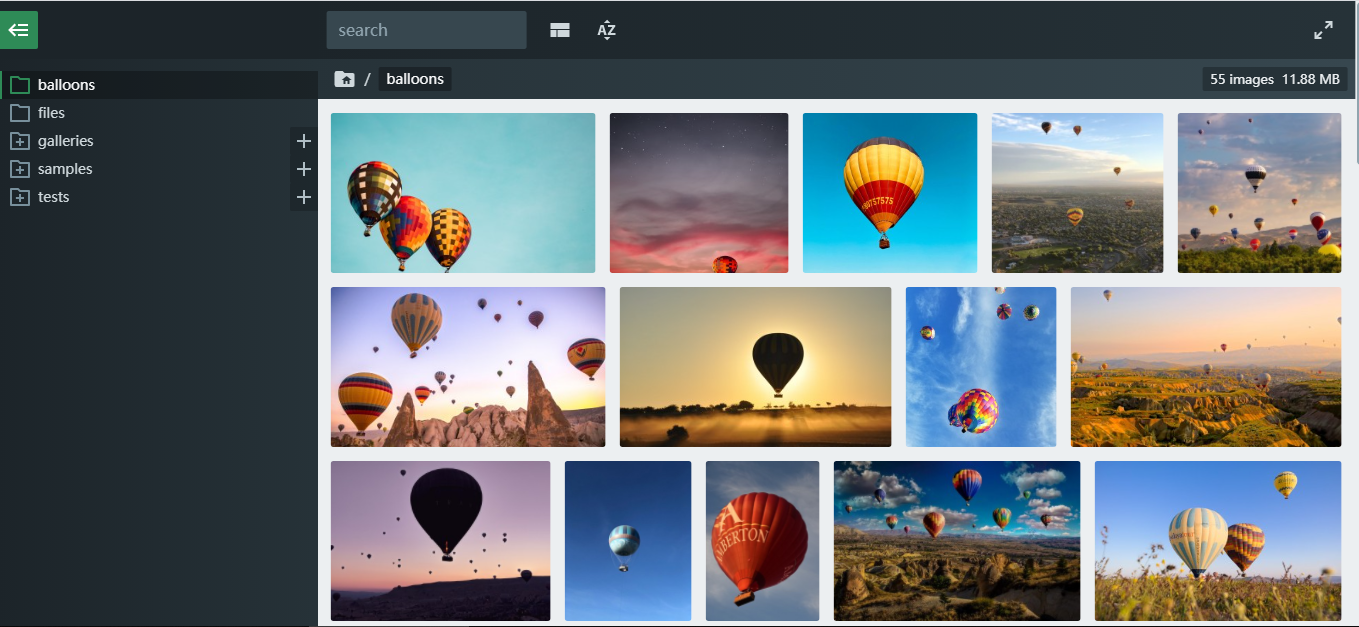The image size is (1359, 627).
Task: Open the A-Z sort options icon
Action: pyautogui.click(x=607, y=30)
